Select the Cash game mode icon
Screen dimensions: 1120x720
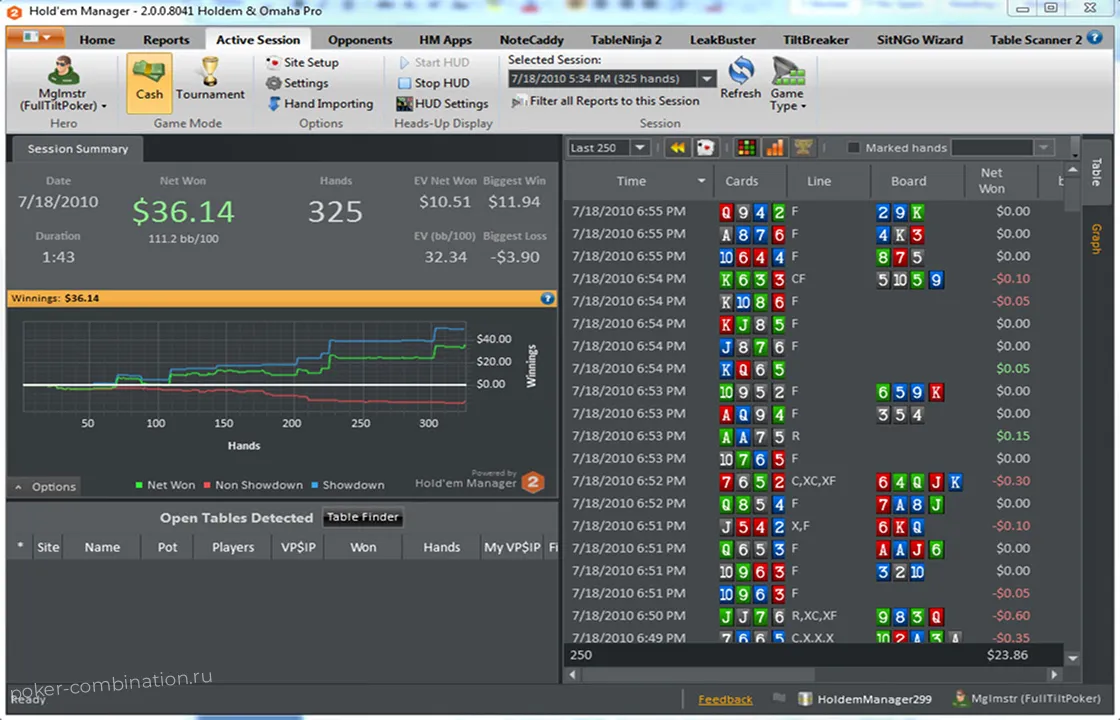(x=148, y=80)
